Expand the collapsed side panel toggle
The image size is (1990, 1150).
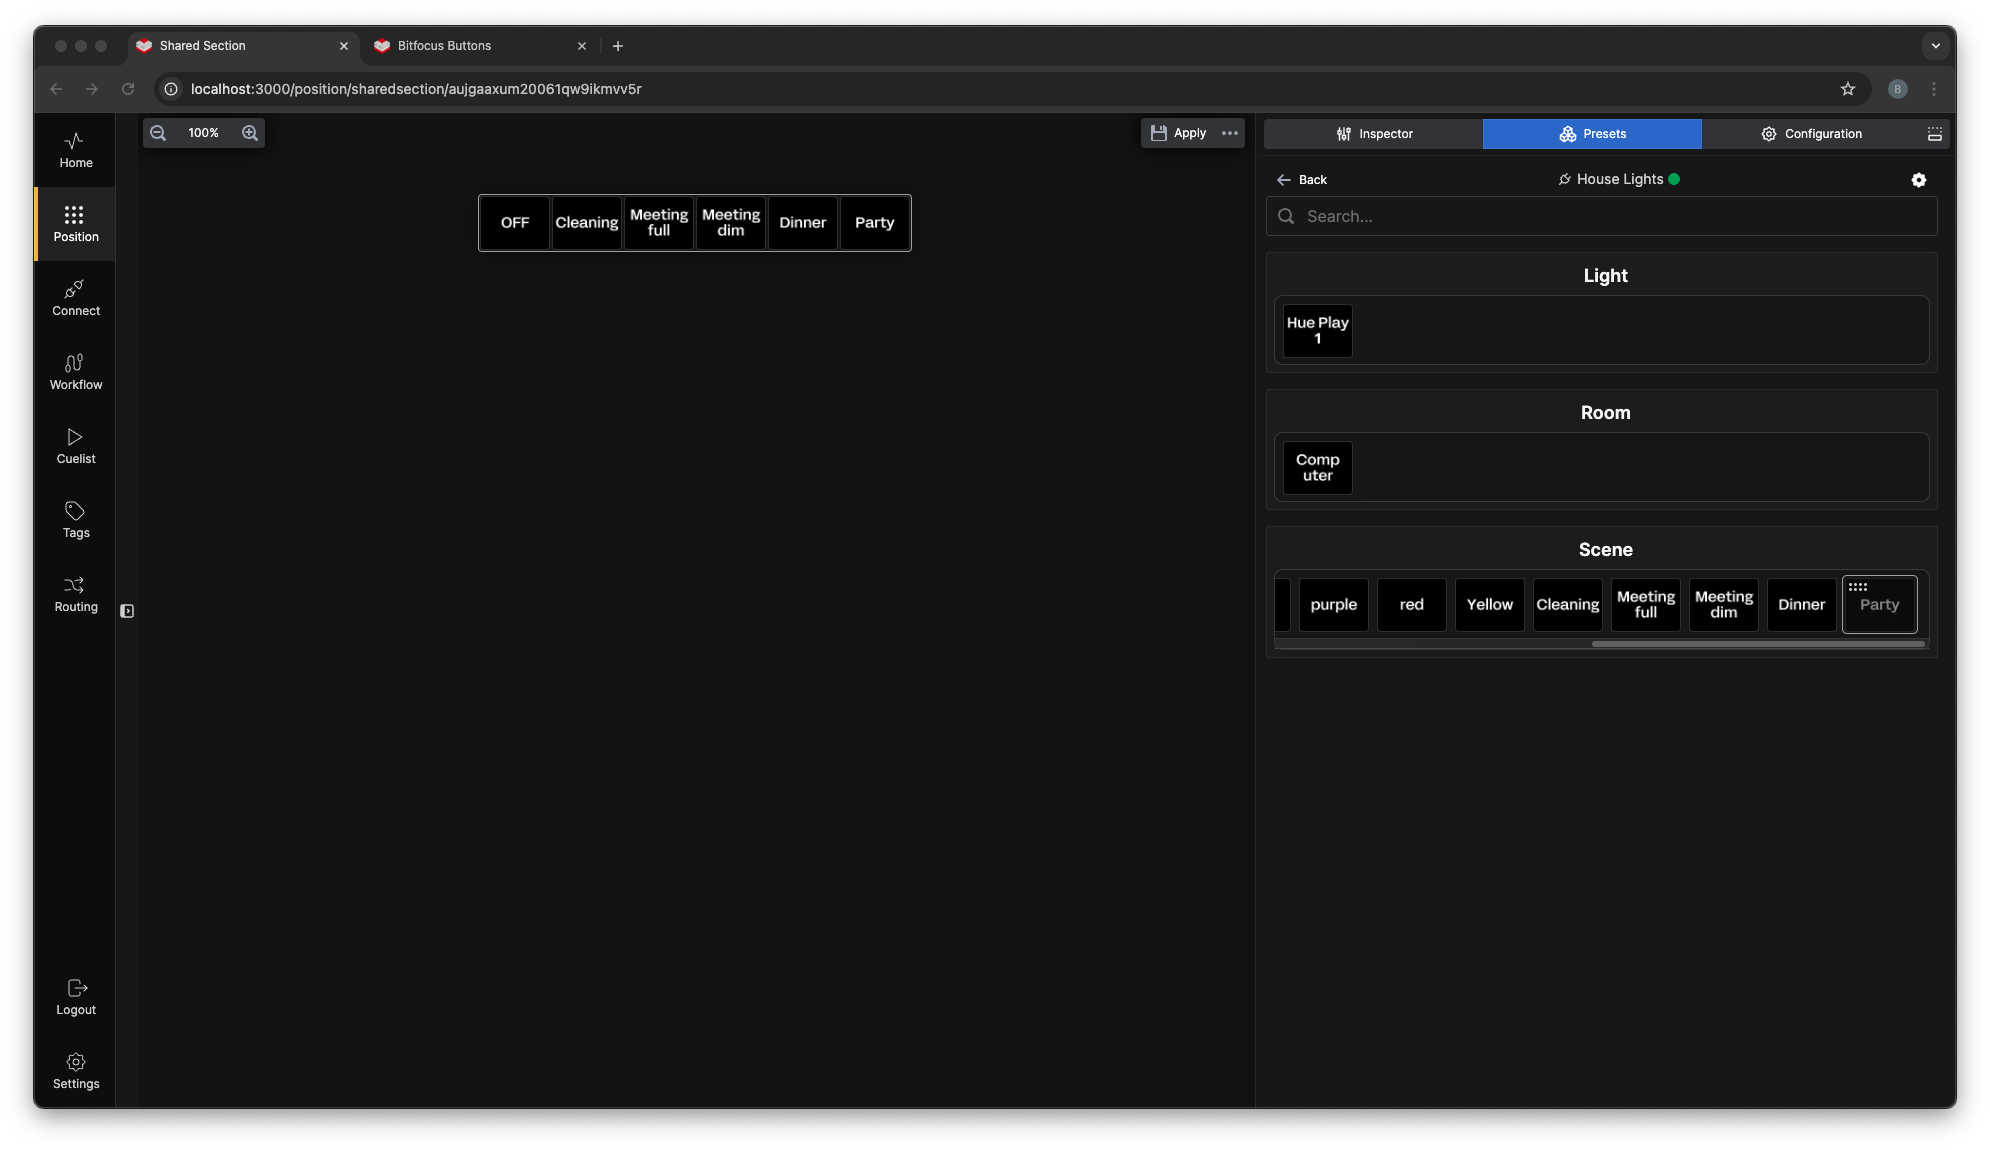[127, 611]
